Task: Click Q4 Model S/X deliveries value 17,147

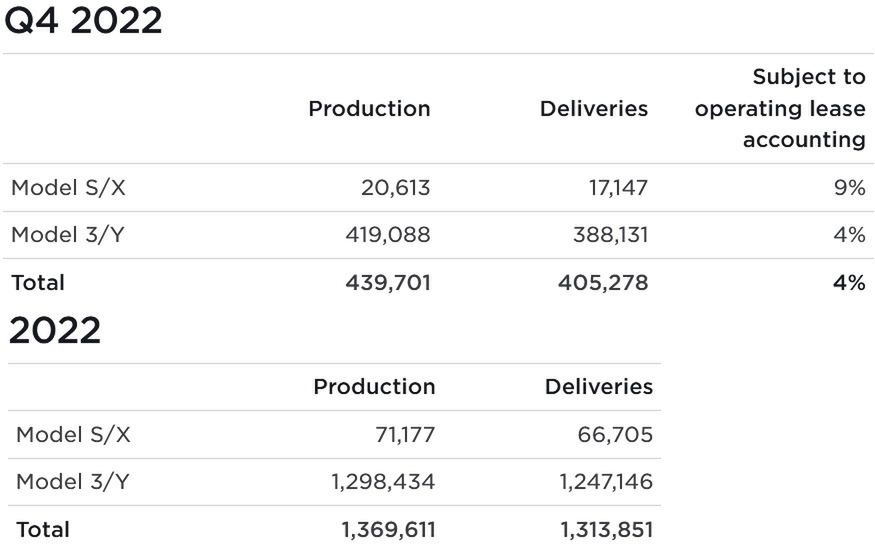Action: [x=618, y=188]
